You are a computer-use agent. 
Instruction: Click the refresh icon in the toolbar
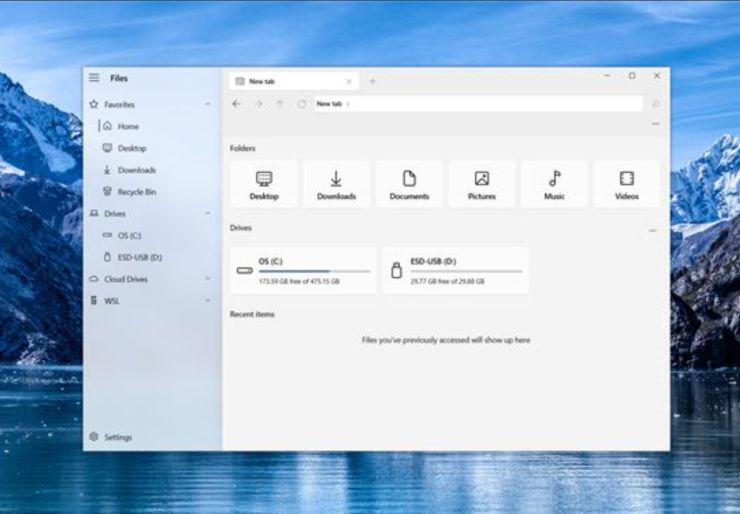click(x=301, y=104)
